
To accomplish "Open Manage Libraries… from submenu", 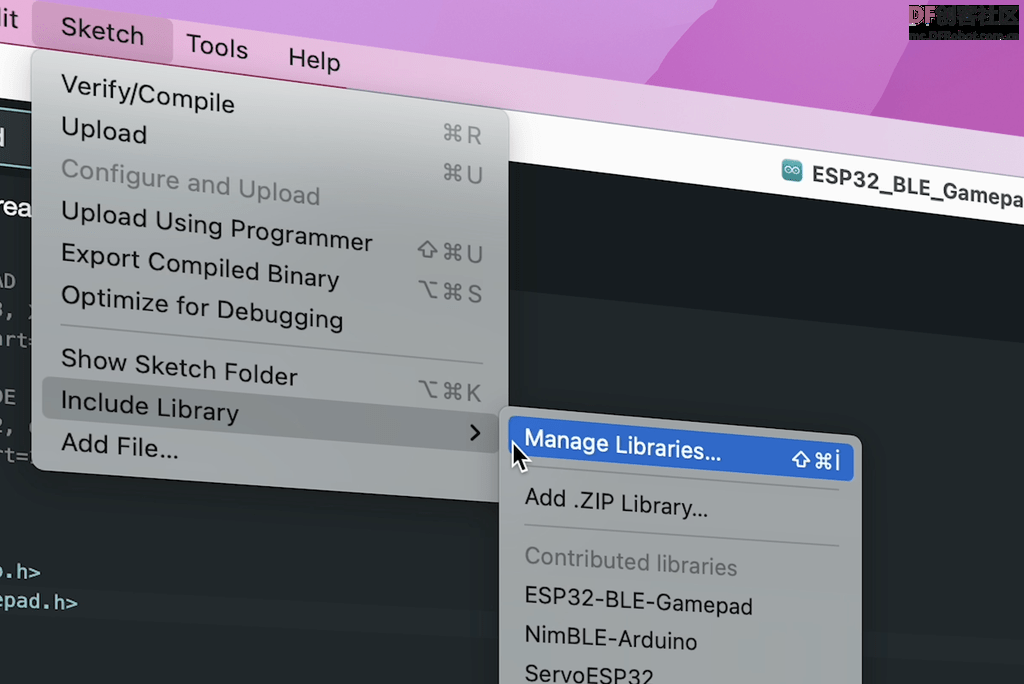I will pos(681,449).
